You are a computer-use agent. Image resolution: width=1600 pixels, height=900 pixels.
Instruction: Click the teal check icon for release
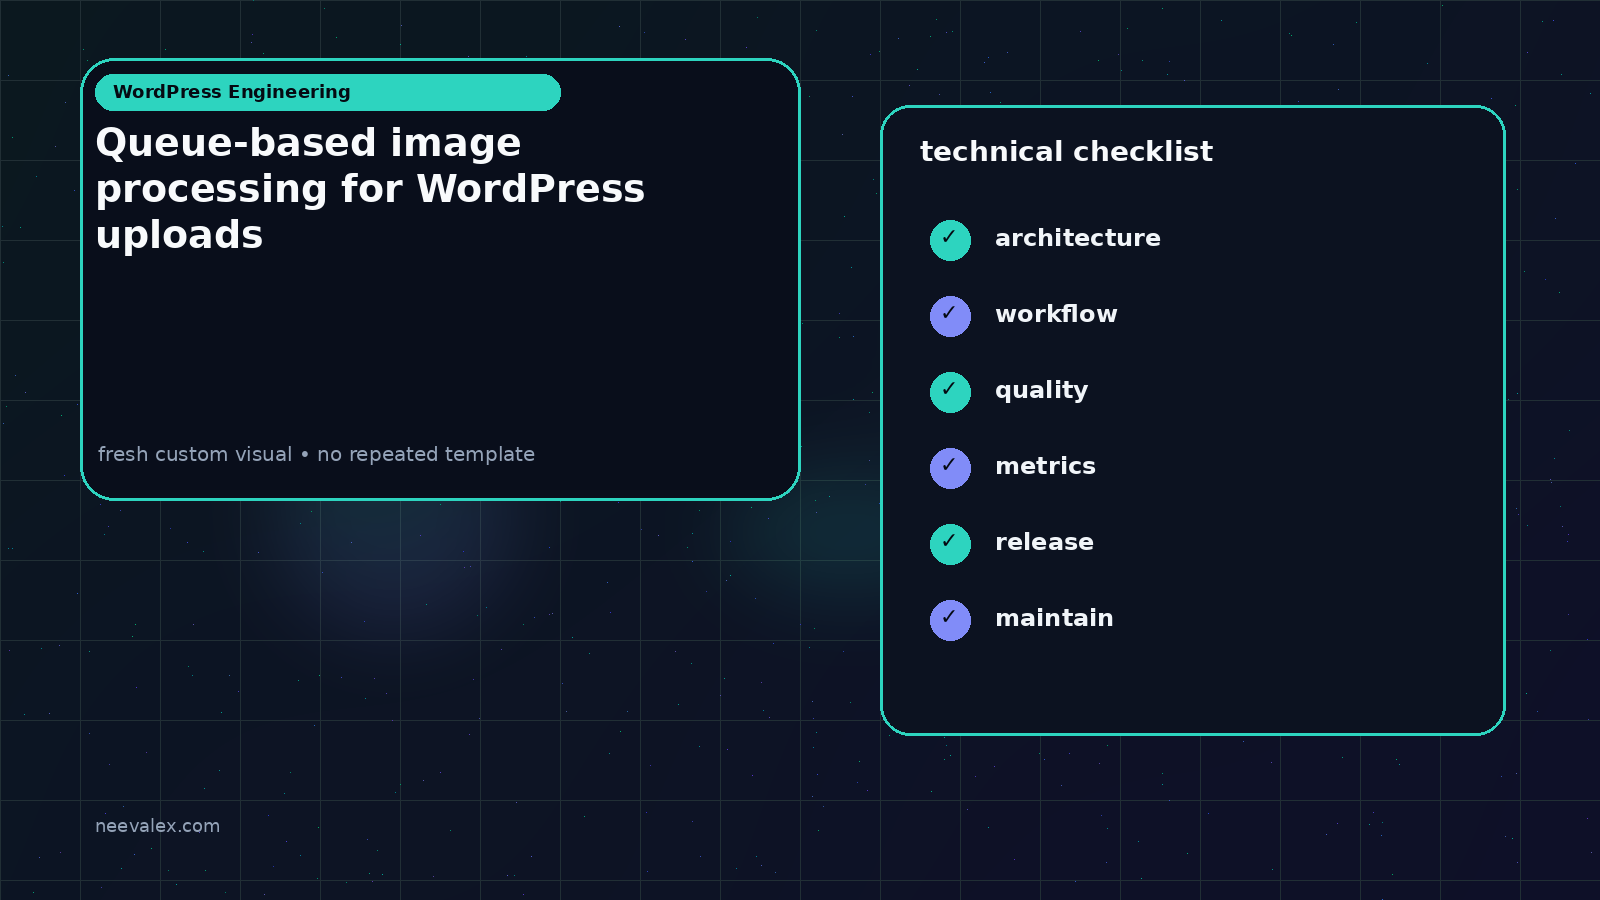950,544
